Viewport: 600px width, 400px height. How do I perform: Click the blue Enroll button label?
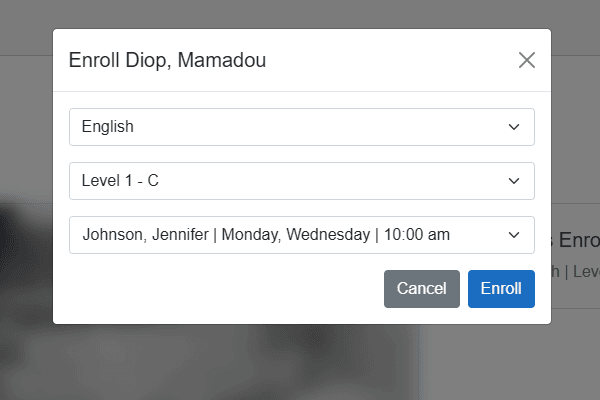tap(501, 289)
